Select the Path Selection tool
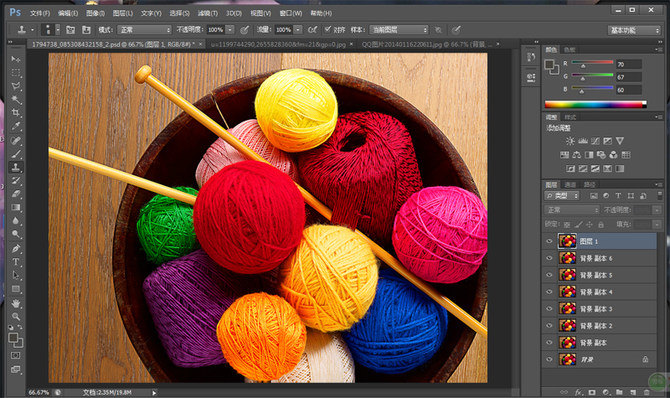Screen dimensions: 670x398 16,275
